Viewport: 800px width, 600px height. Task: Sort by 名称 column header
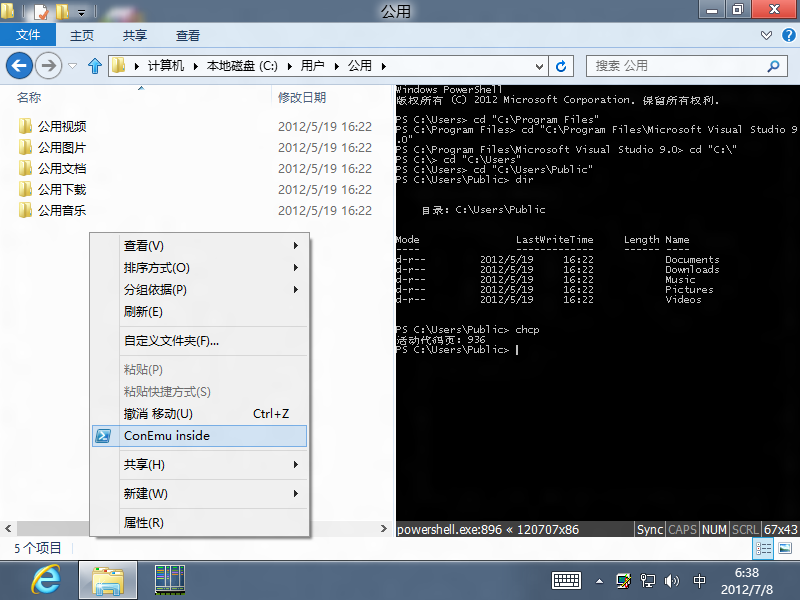click(x=29, y=97)
